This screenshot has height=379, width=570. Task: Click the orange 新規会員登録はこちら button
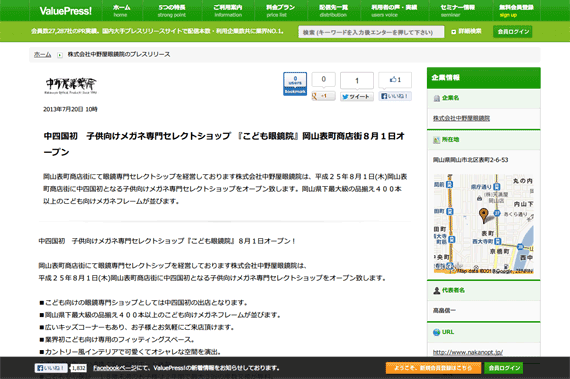pos(433,368)
